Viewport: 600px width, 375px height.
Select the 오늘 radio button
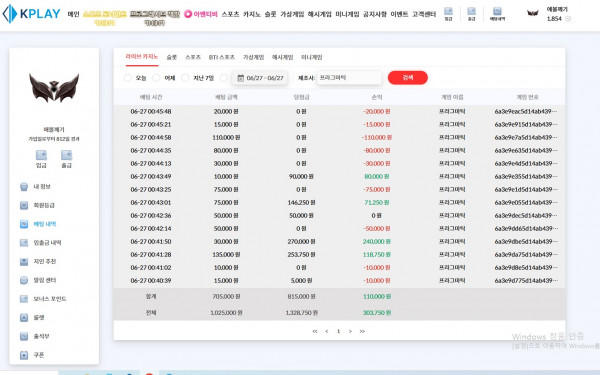[128, 78]
